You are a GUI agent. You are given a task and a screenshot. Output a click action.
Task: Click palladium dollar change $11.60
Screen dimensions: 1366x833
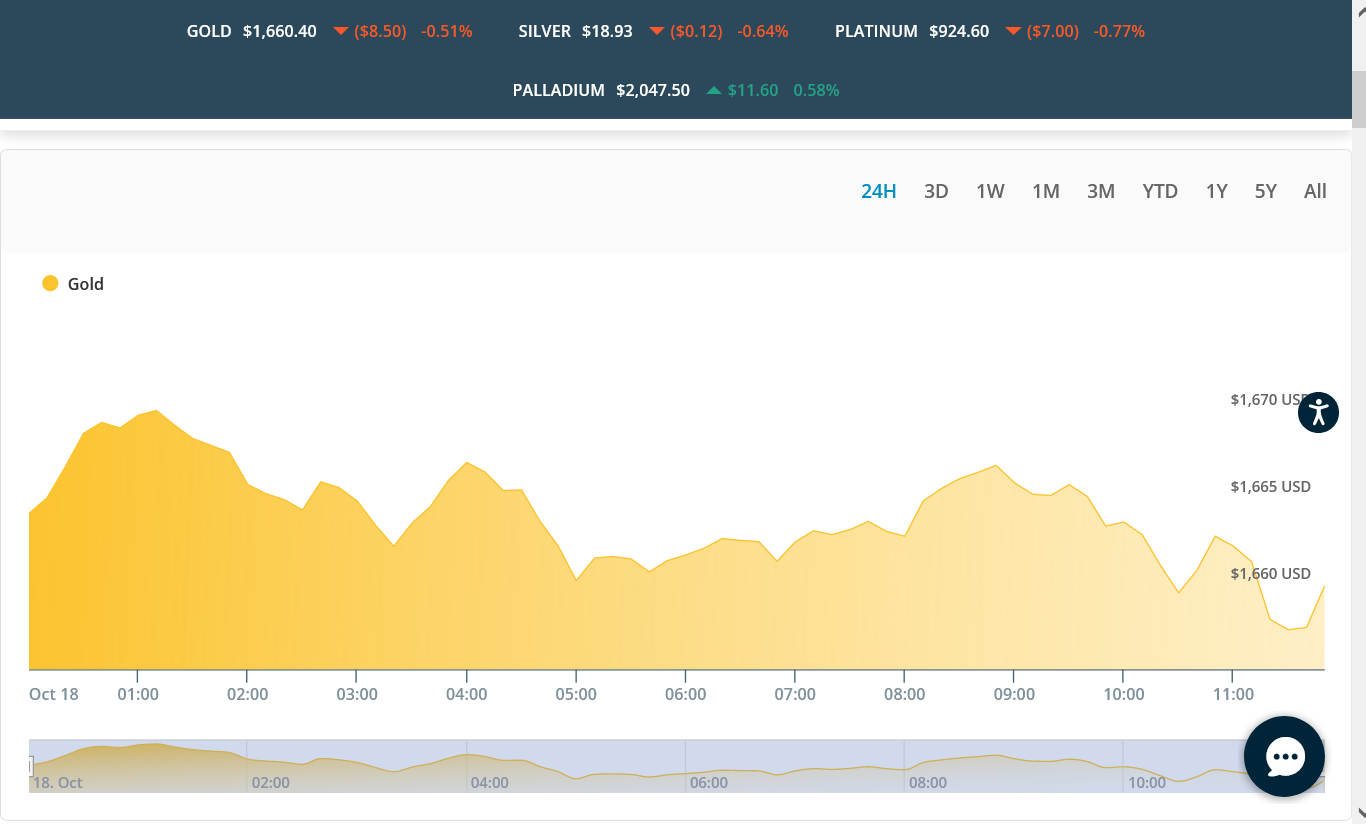753,90
